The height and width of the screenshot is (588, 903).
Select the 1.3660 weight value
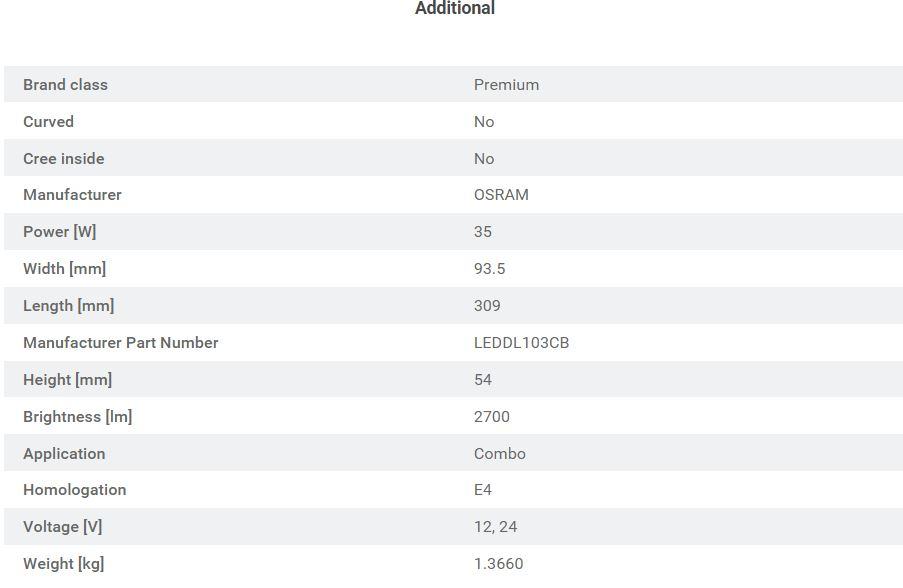coord(498,564)
